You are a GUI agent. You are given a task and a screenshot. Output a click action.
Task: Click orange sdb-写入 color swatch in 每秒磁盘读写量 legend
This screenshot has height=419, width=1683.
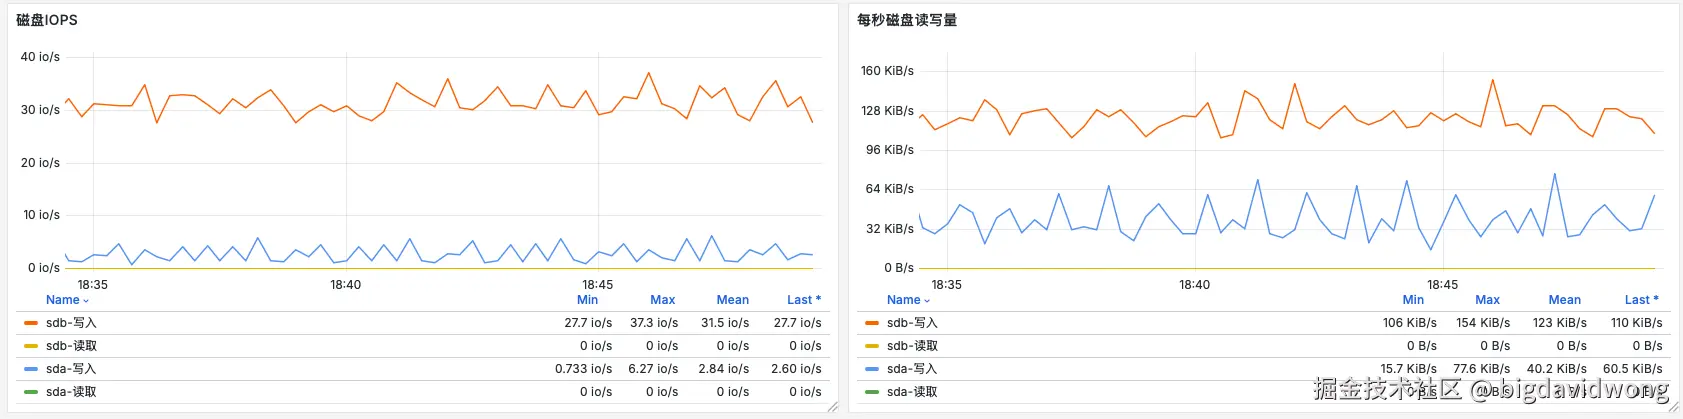coord(872,323)
